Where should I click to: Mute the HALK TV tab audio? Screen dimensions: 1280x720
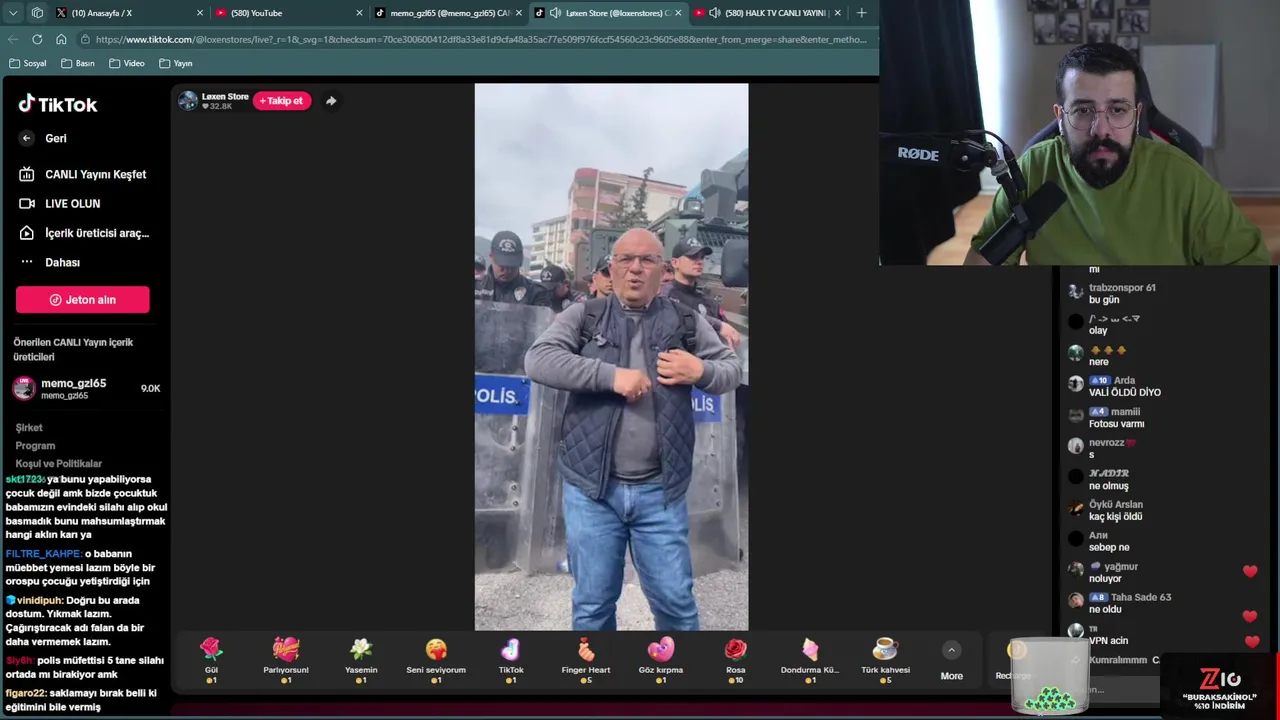coord(714,13)
